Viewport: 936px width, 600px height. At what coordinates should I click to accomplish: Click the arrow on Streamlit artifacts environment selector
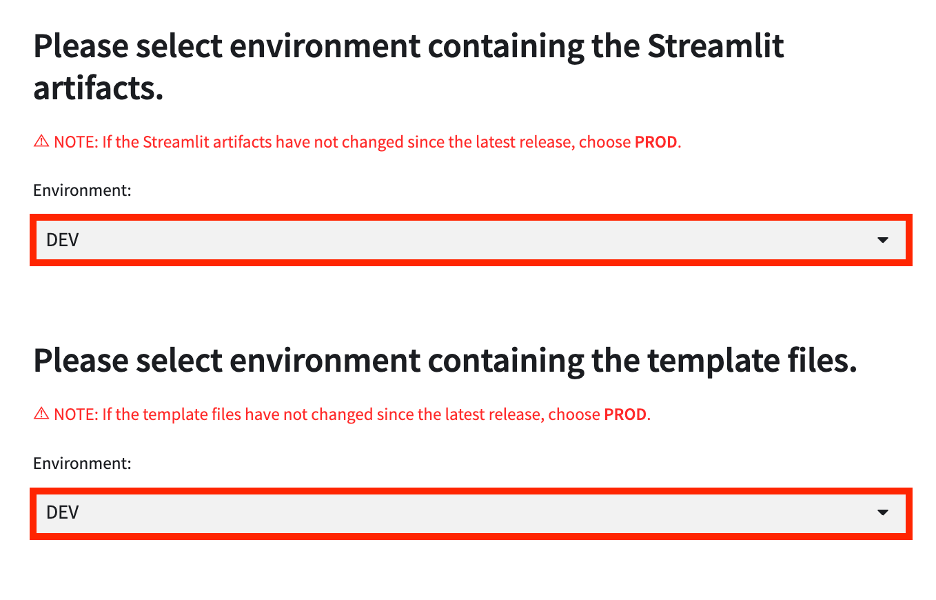pyautogui.click(x=882, y=240)
